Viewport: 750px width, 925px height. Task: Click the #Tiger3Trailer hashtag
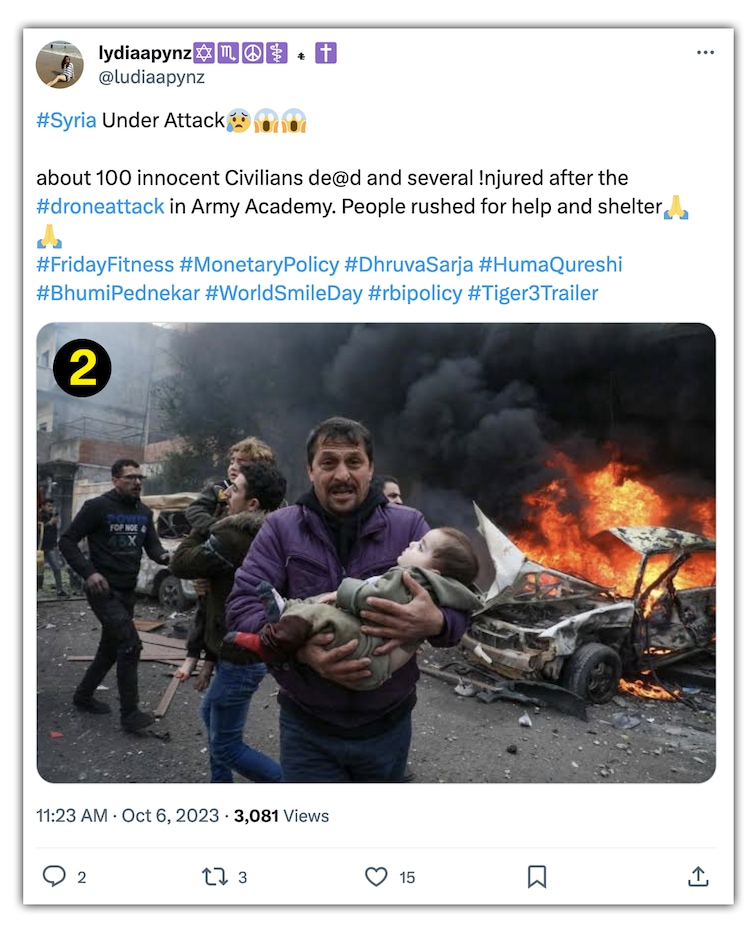click(532, 293)
